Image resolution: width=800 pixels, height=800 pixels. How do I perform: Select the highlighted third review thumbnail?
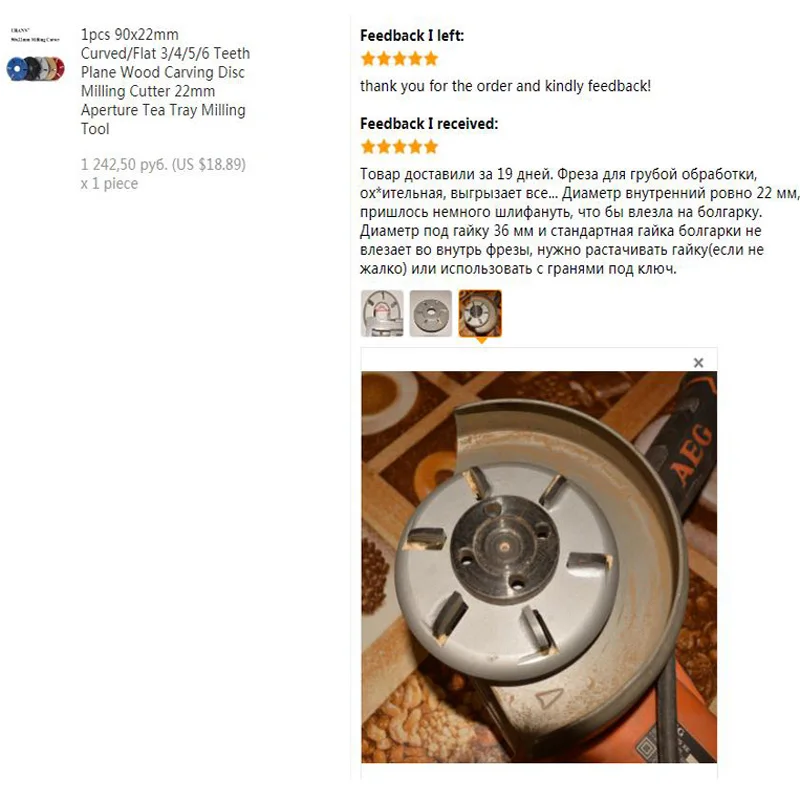point(480,313)
